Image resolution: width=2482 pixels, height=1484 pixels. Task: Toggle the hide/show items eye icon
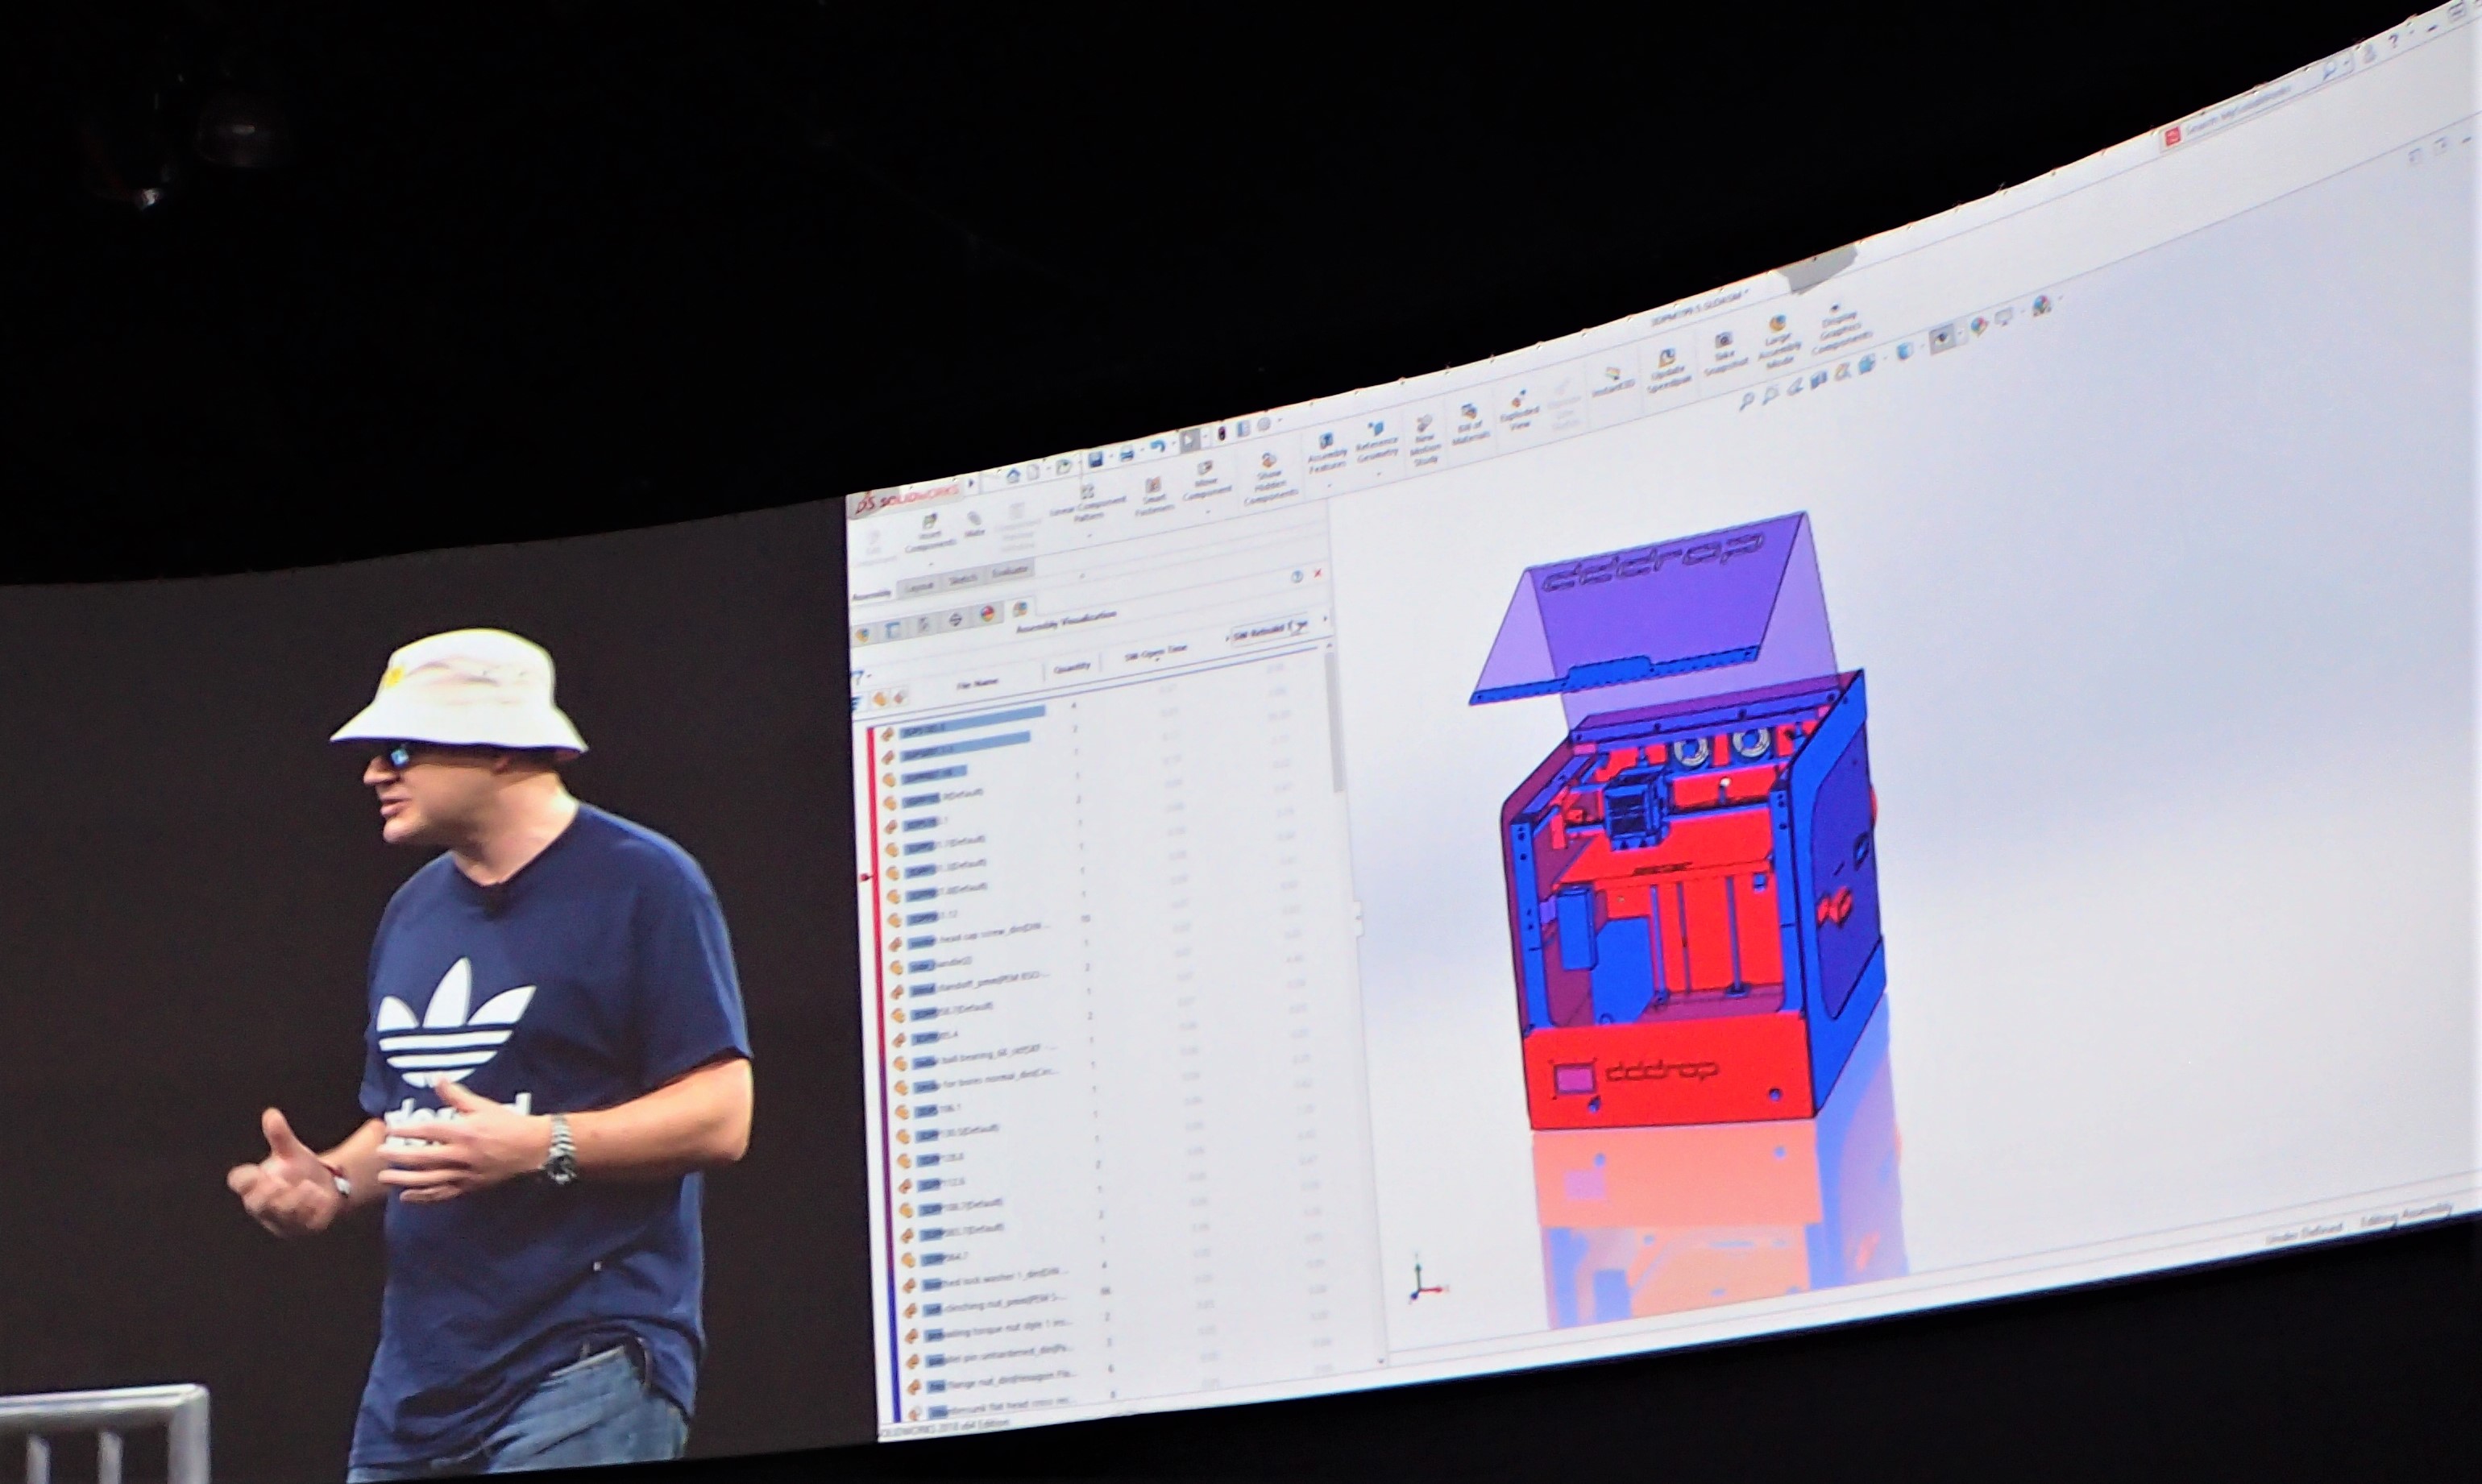[x=1941, y=340]
